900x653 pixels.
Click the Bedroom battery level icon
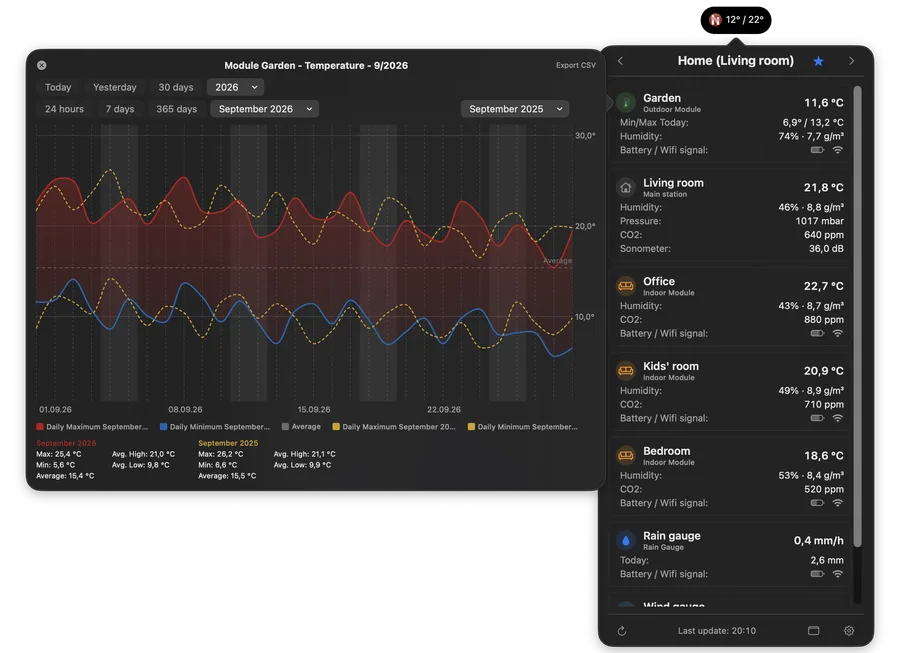pyautogui.click(x=817, y=503)
